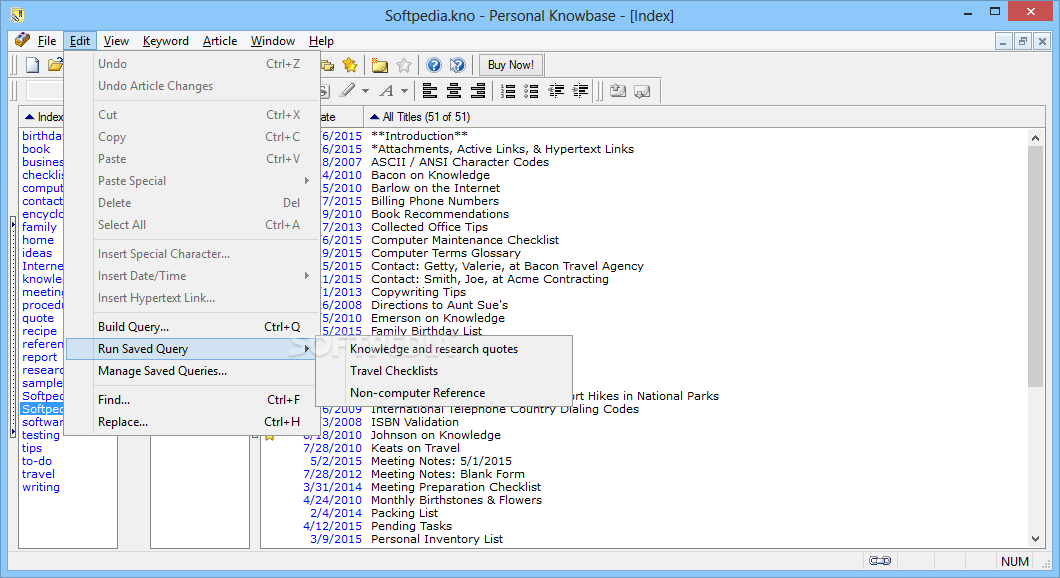Increase paragraph indent

pos(580,91)
